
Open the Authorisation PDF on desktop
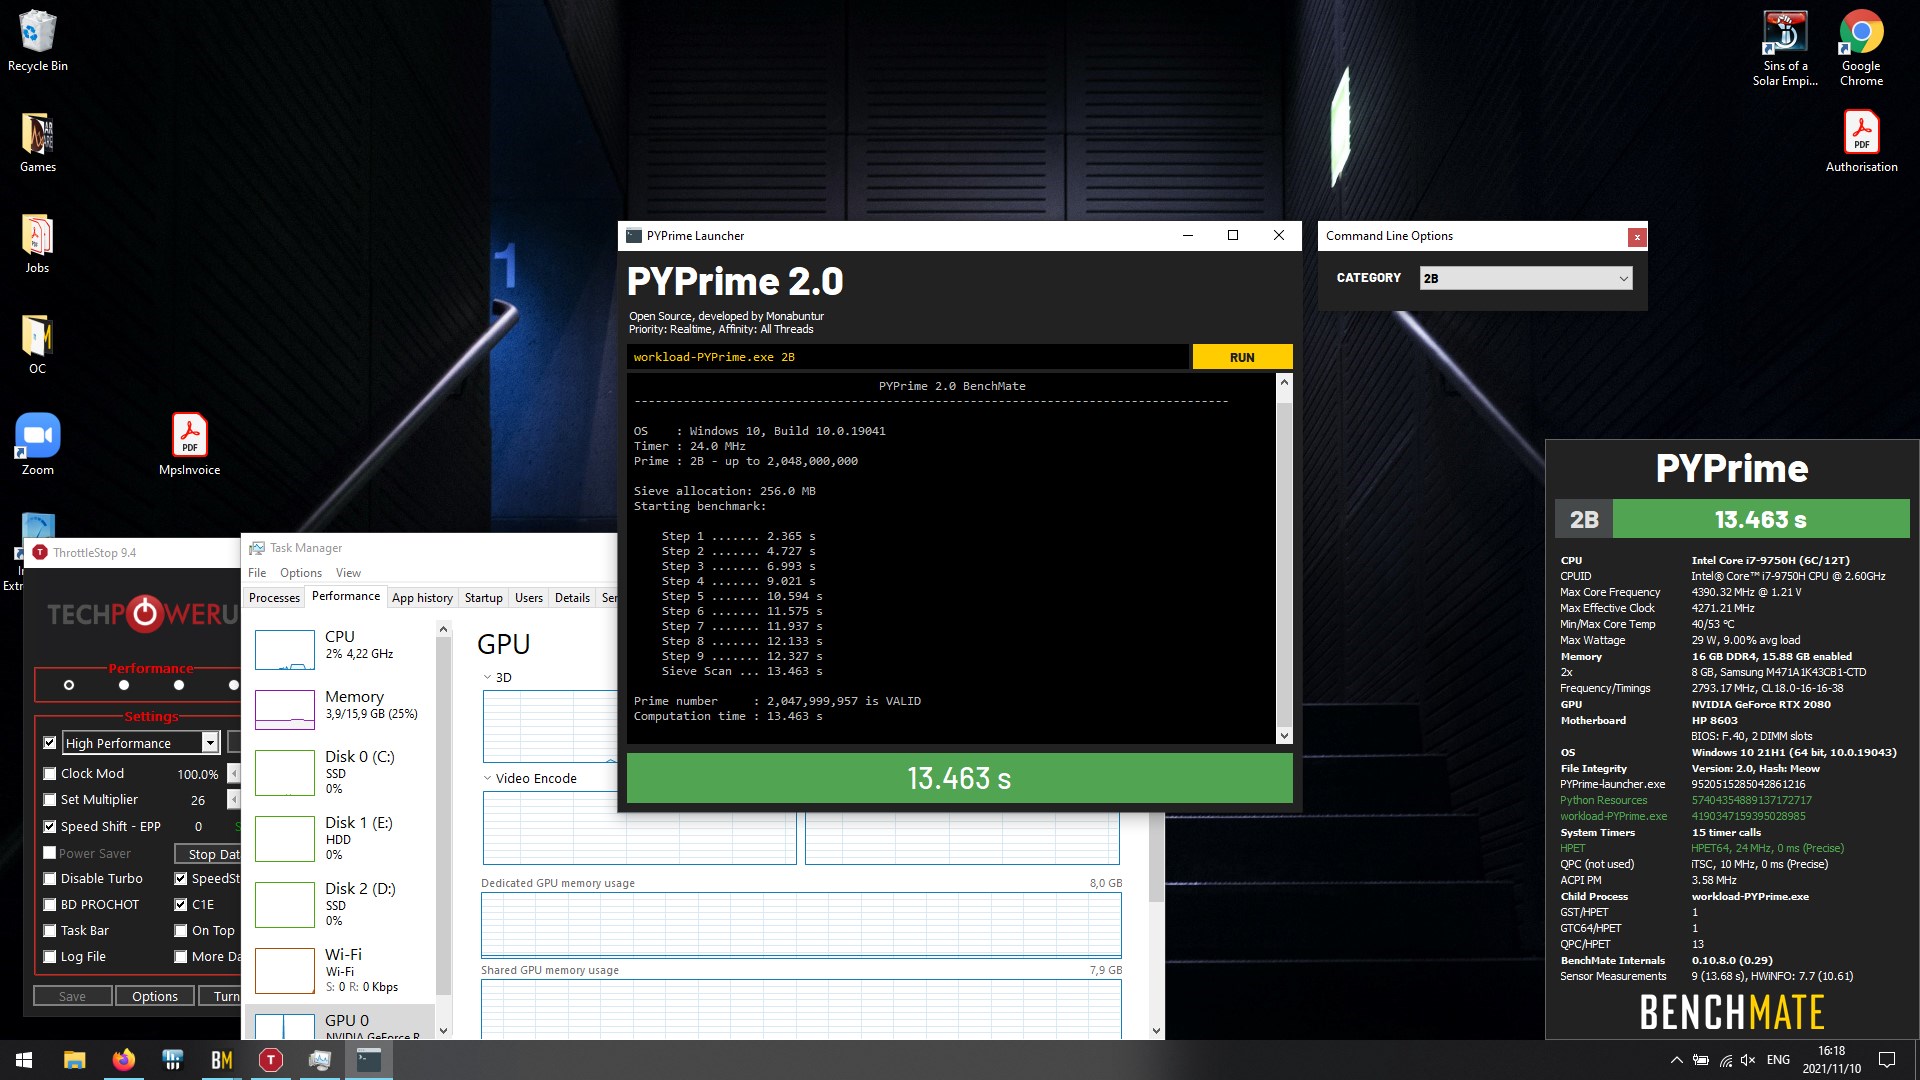pyautogui.click(x=1861, y=142)
